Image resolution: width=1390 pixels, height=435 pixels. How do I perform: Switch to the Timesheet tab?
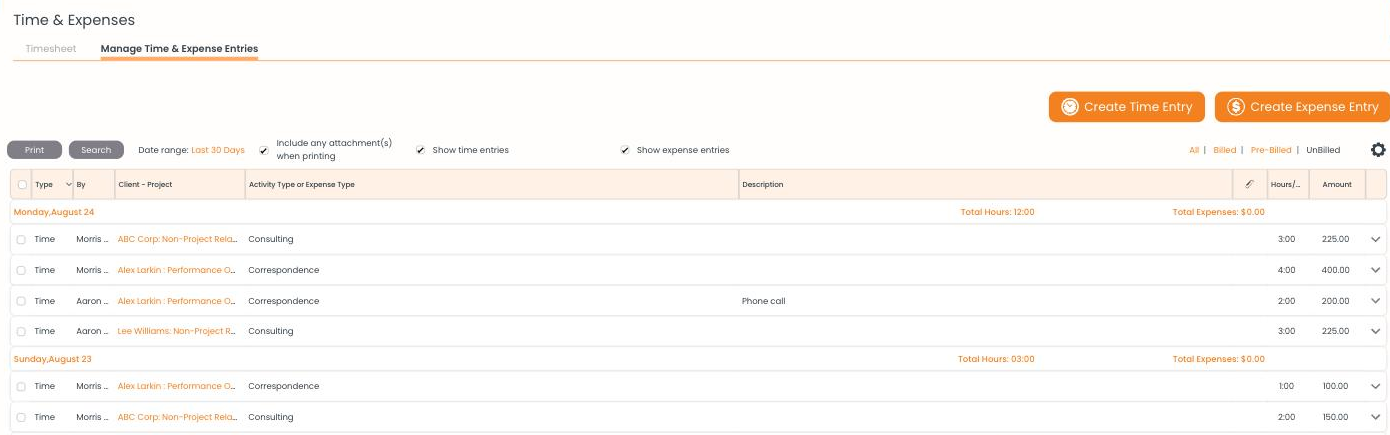(51, 48)
